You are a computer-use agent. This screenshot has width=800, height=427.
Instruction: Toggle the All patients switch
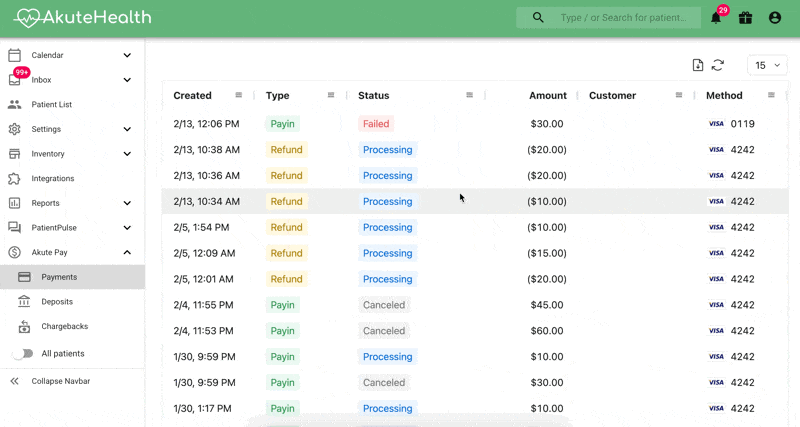(x=22, y=353)
